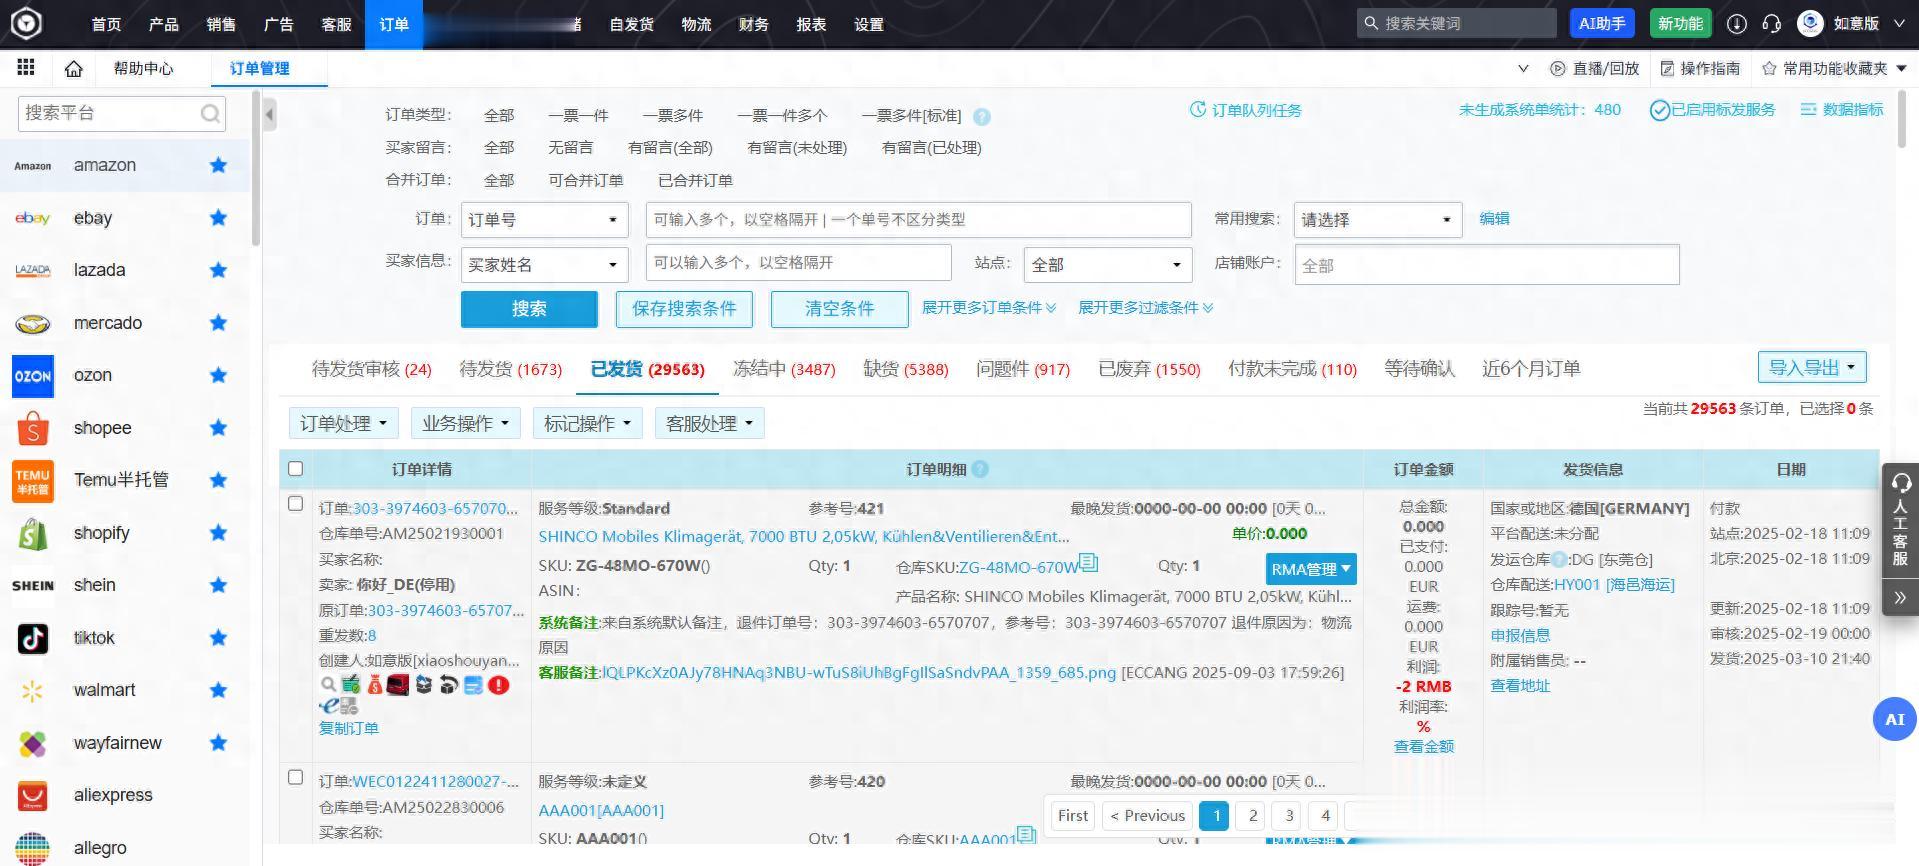Screen dimensions: 1919x866
Task: Click the order number input field
Action: coord(918,220)
